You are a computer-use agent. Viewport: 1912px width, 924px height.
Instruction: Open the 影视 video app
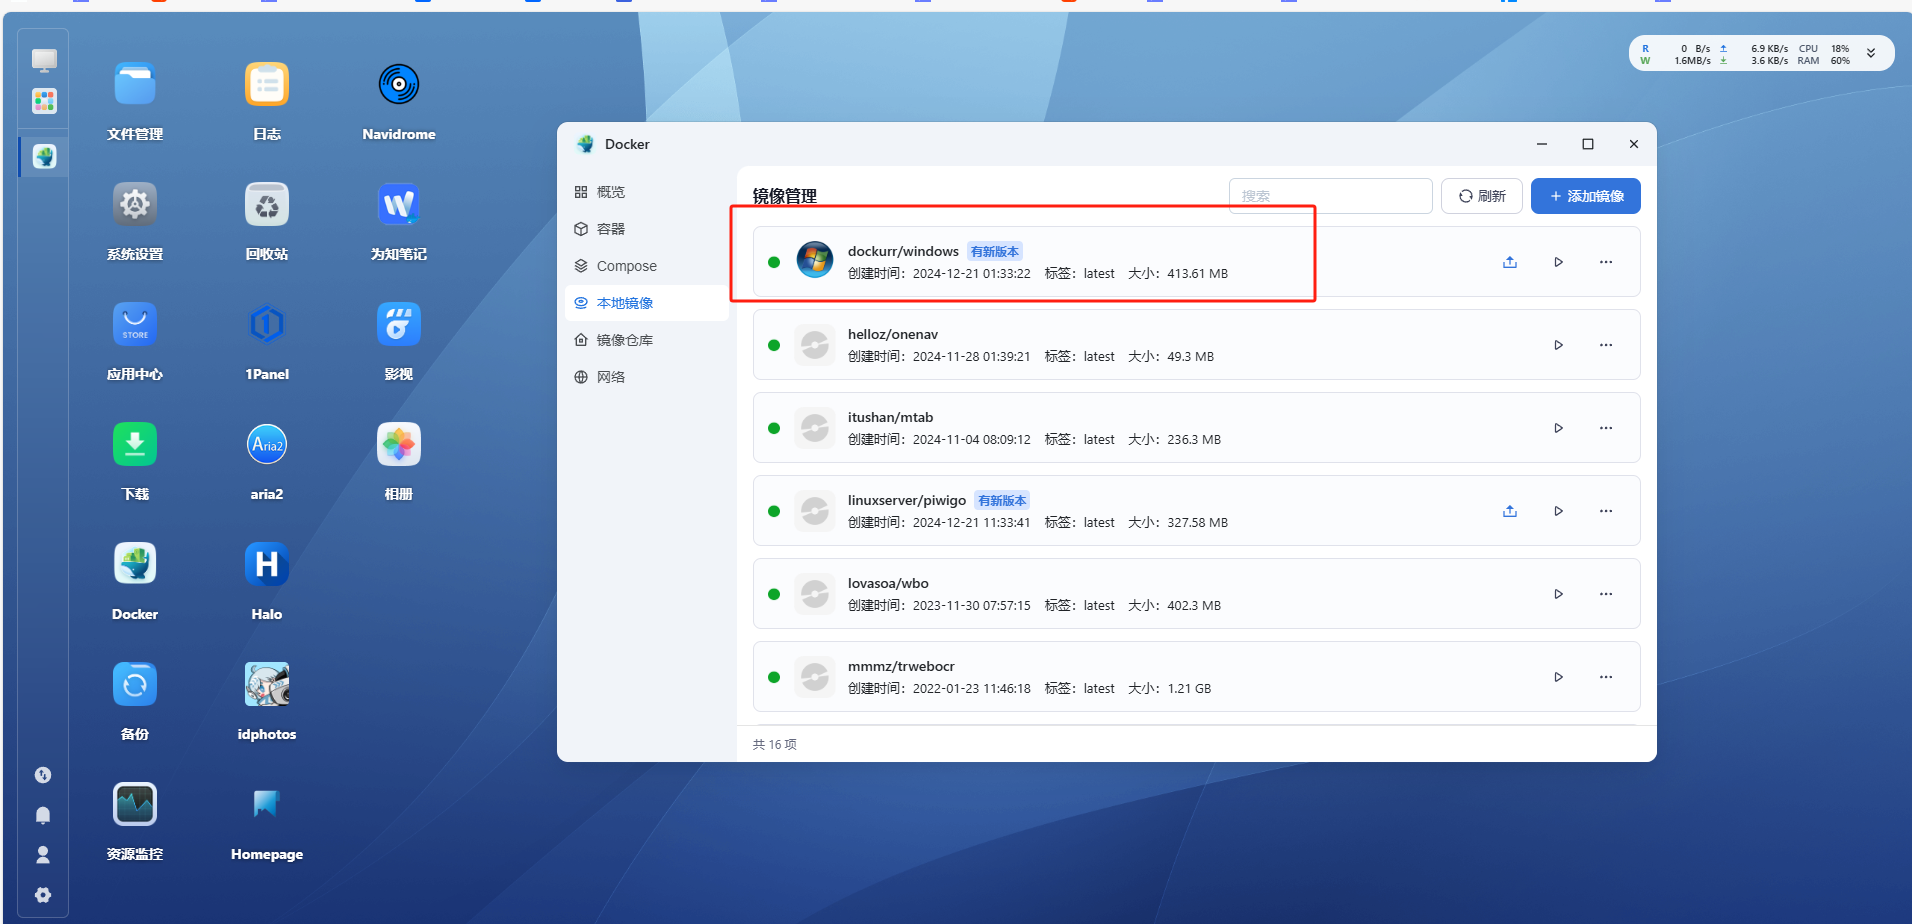(x=399, y=324)
